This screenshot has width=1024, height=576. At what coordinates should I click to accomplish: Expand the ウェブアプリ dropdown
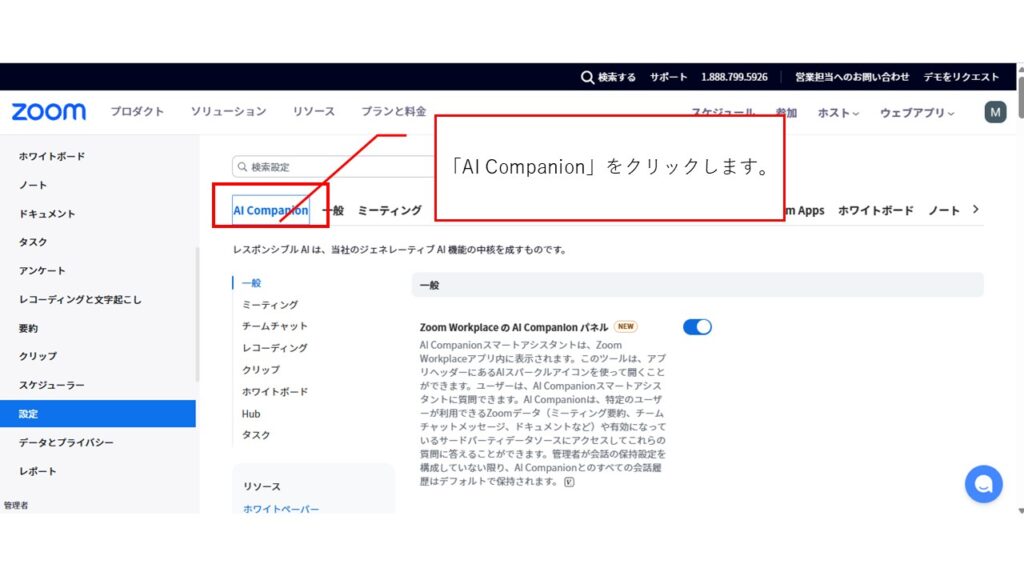[917, 113]
